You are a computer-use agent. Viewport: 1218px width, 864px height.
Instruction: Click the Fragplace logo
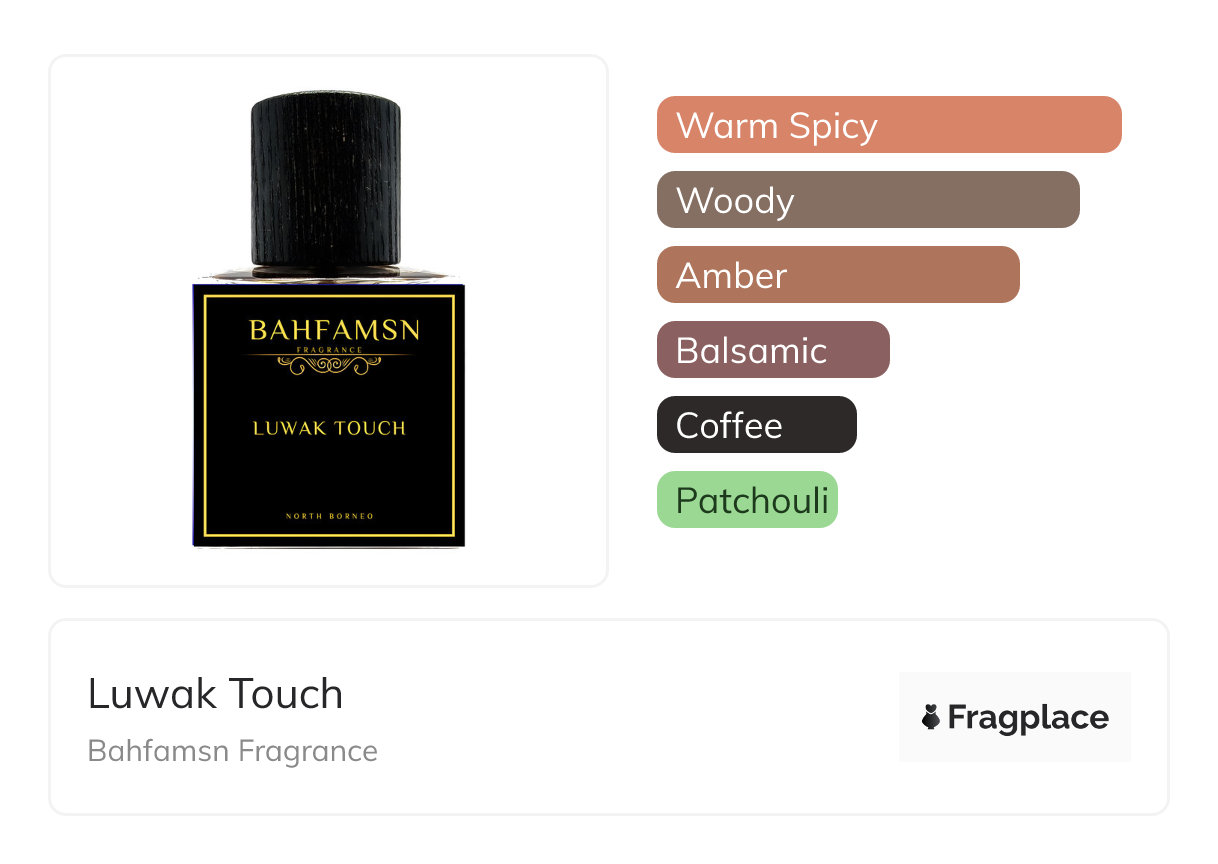point(1015,717)
